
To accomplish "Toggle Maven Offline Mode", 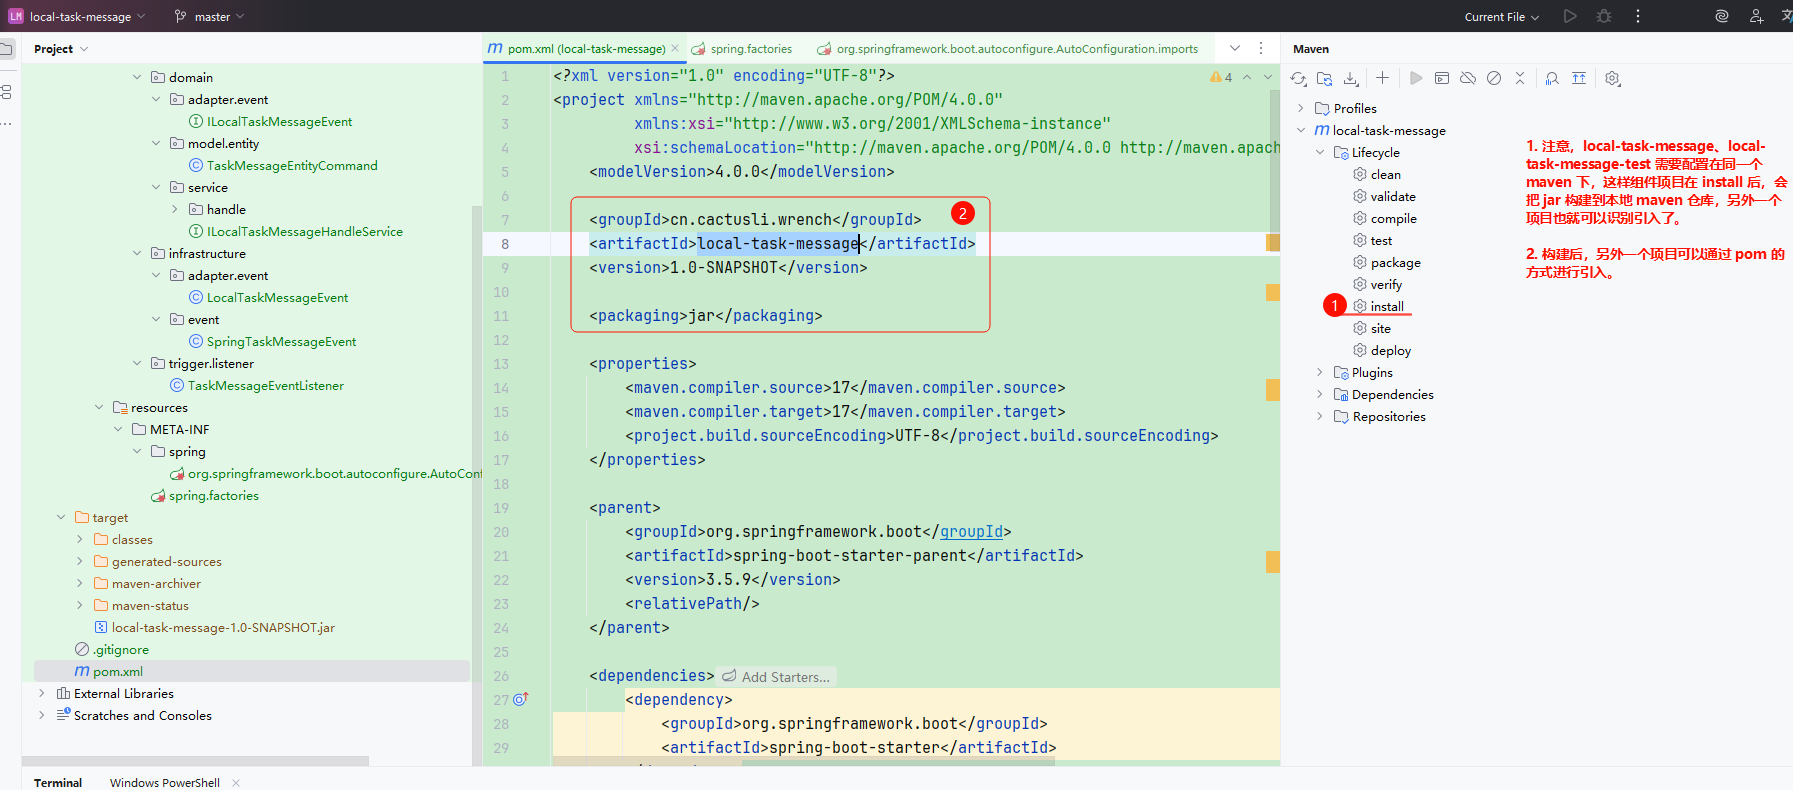I will click(1468, 79).
